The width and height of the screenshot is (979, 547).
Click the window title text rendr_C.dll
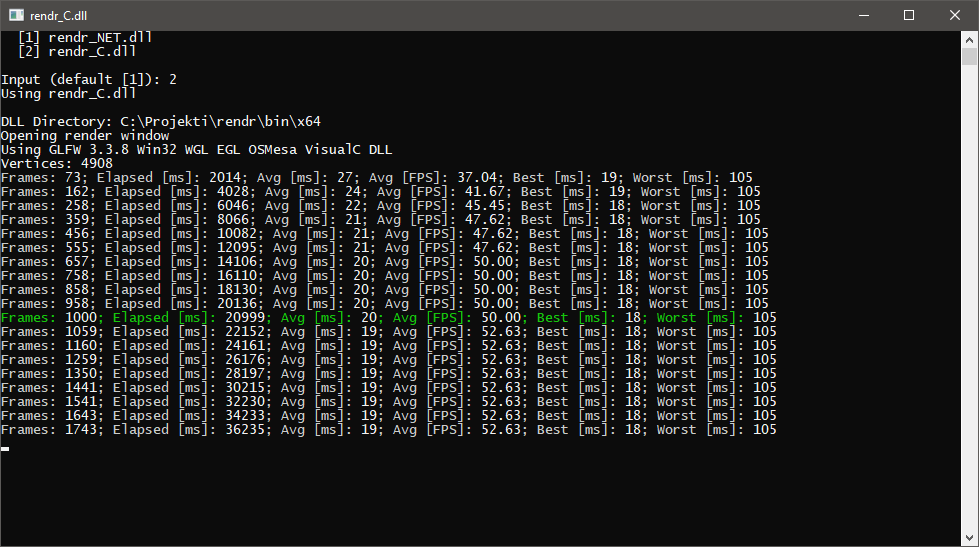(x=59, y=16)
